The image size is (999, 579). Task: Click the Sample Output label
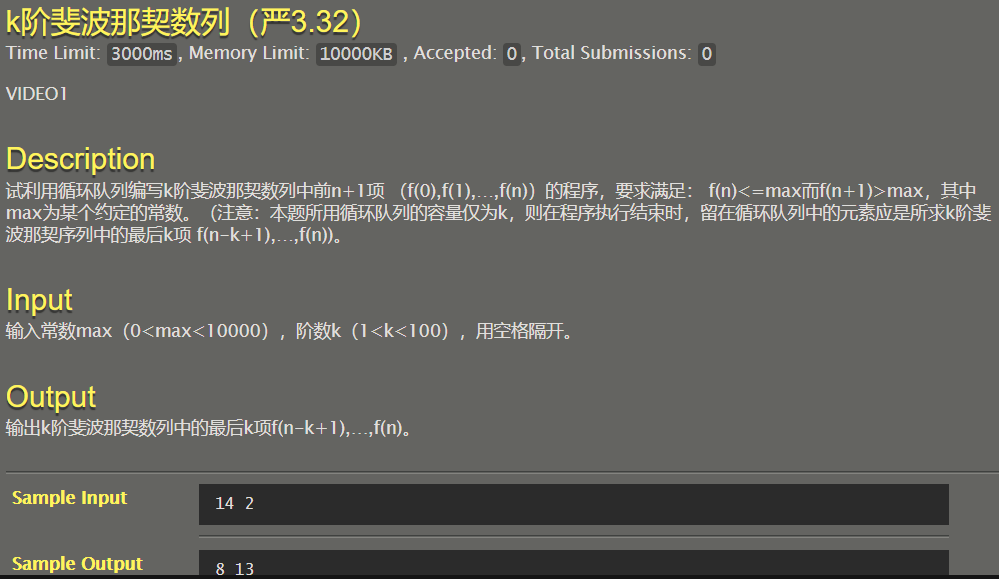(77, 564)
